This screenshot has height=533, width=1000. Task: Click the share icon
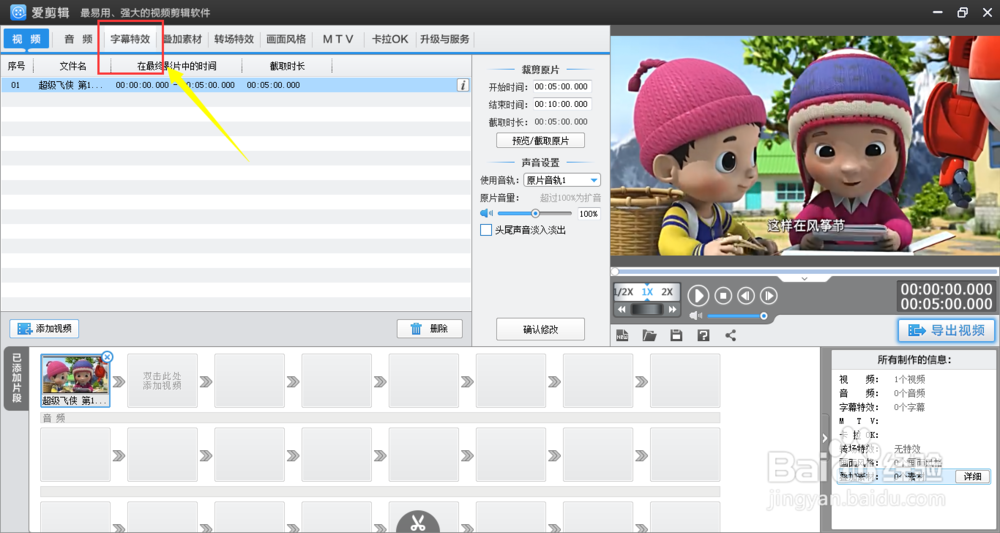731,335
